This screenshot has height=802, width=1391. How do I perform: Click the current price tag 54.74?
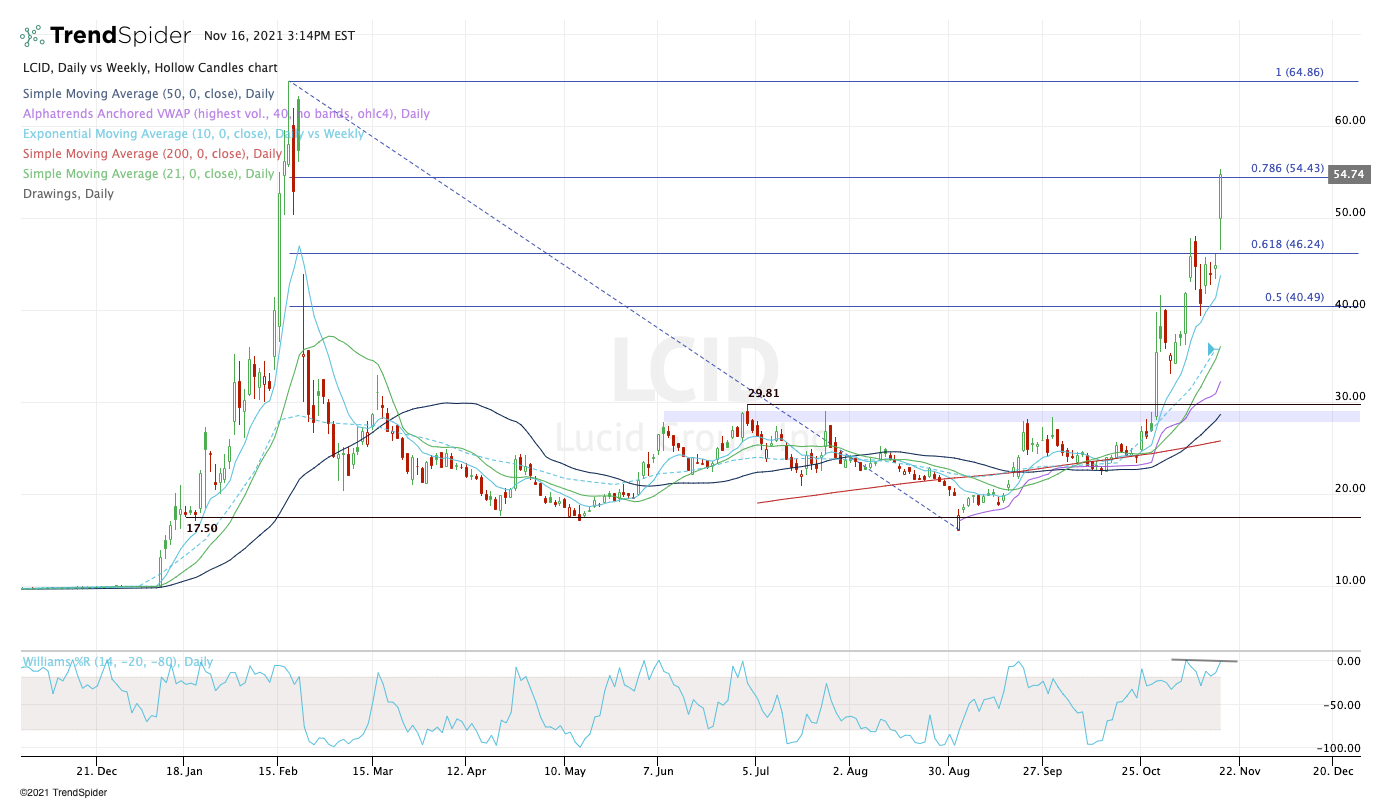coord(1348,175)
